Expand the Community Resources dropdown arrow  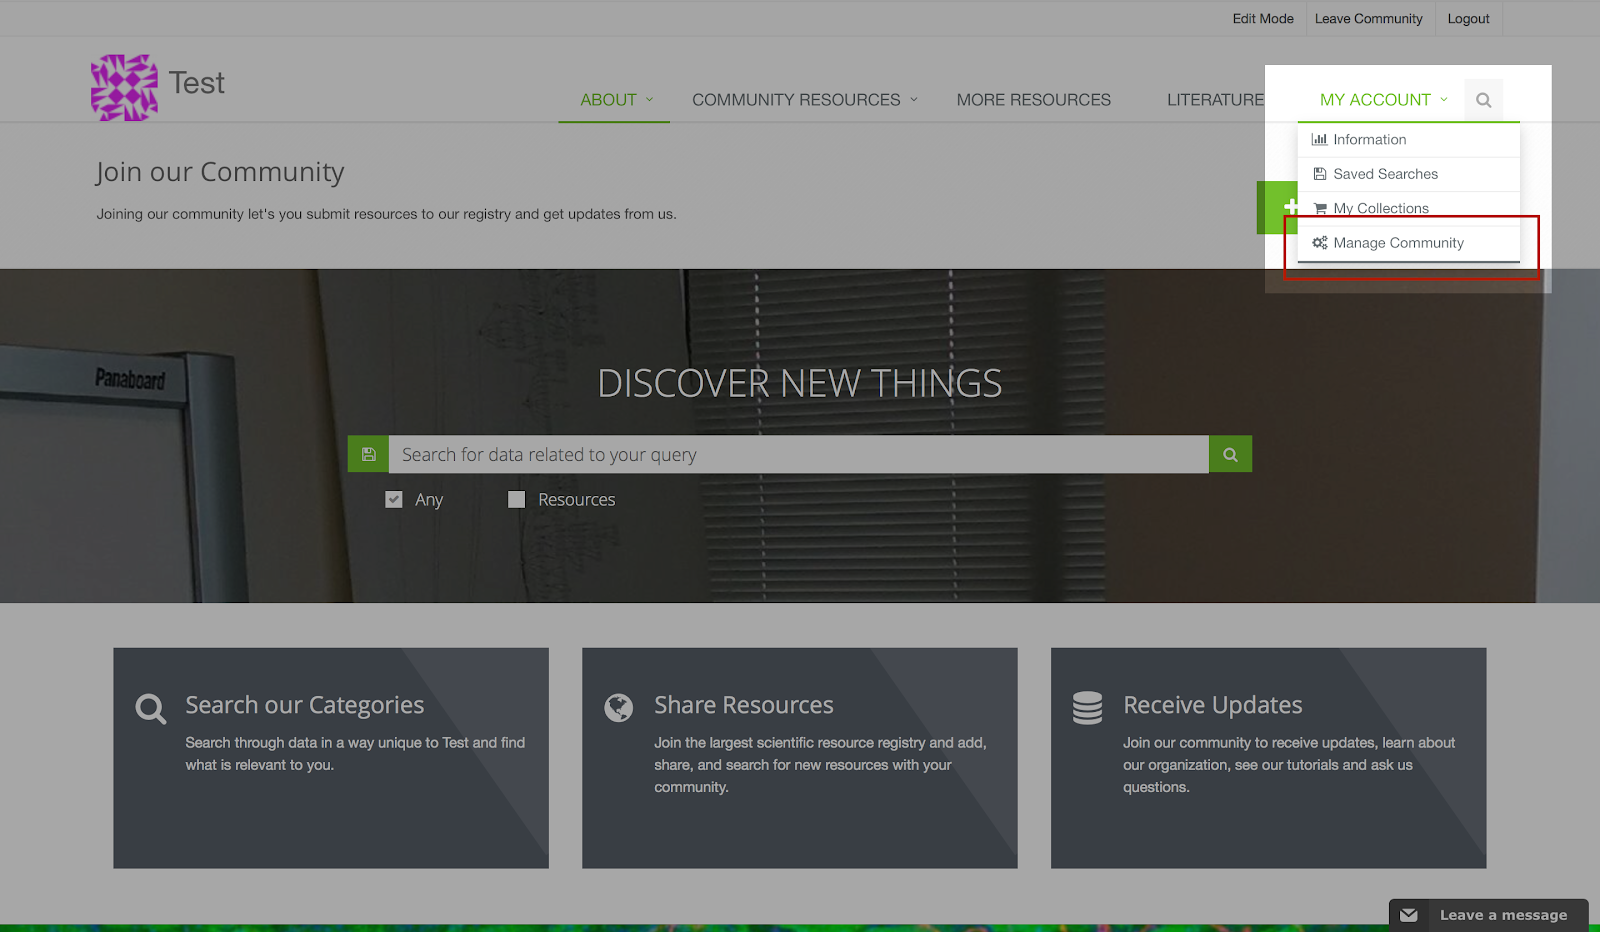tap(914, 100)
